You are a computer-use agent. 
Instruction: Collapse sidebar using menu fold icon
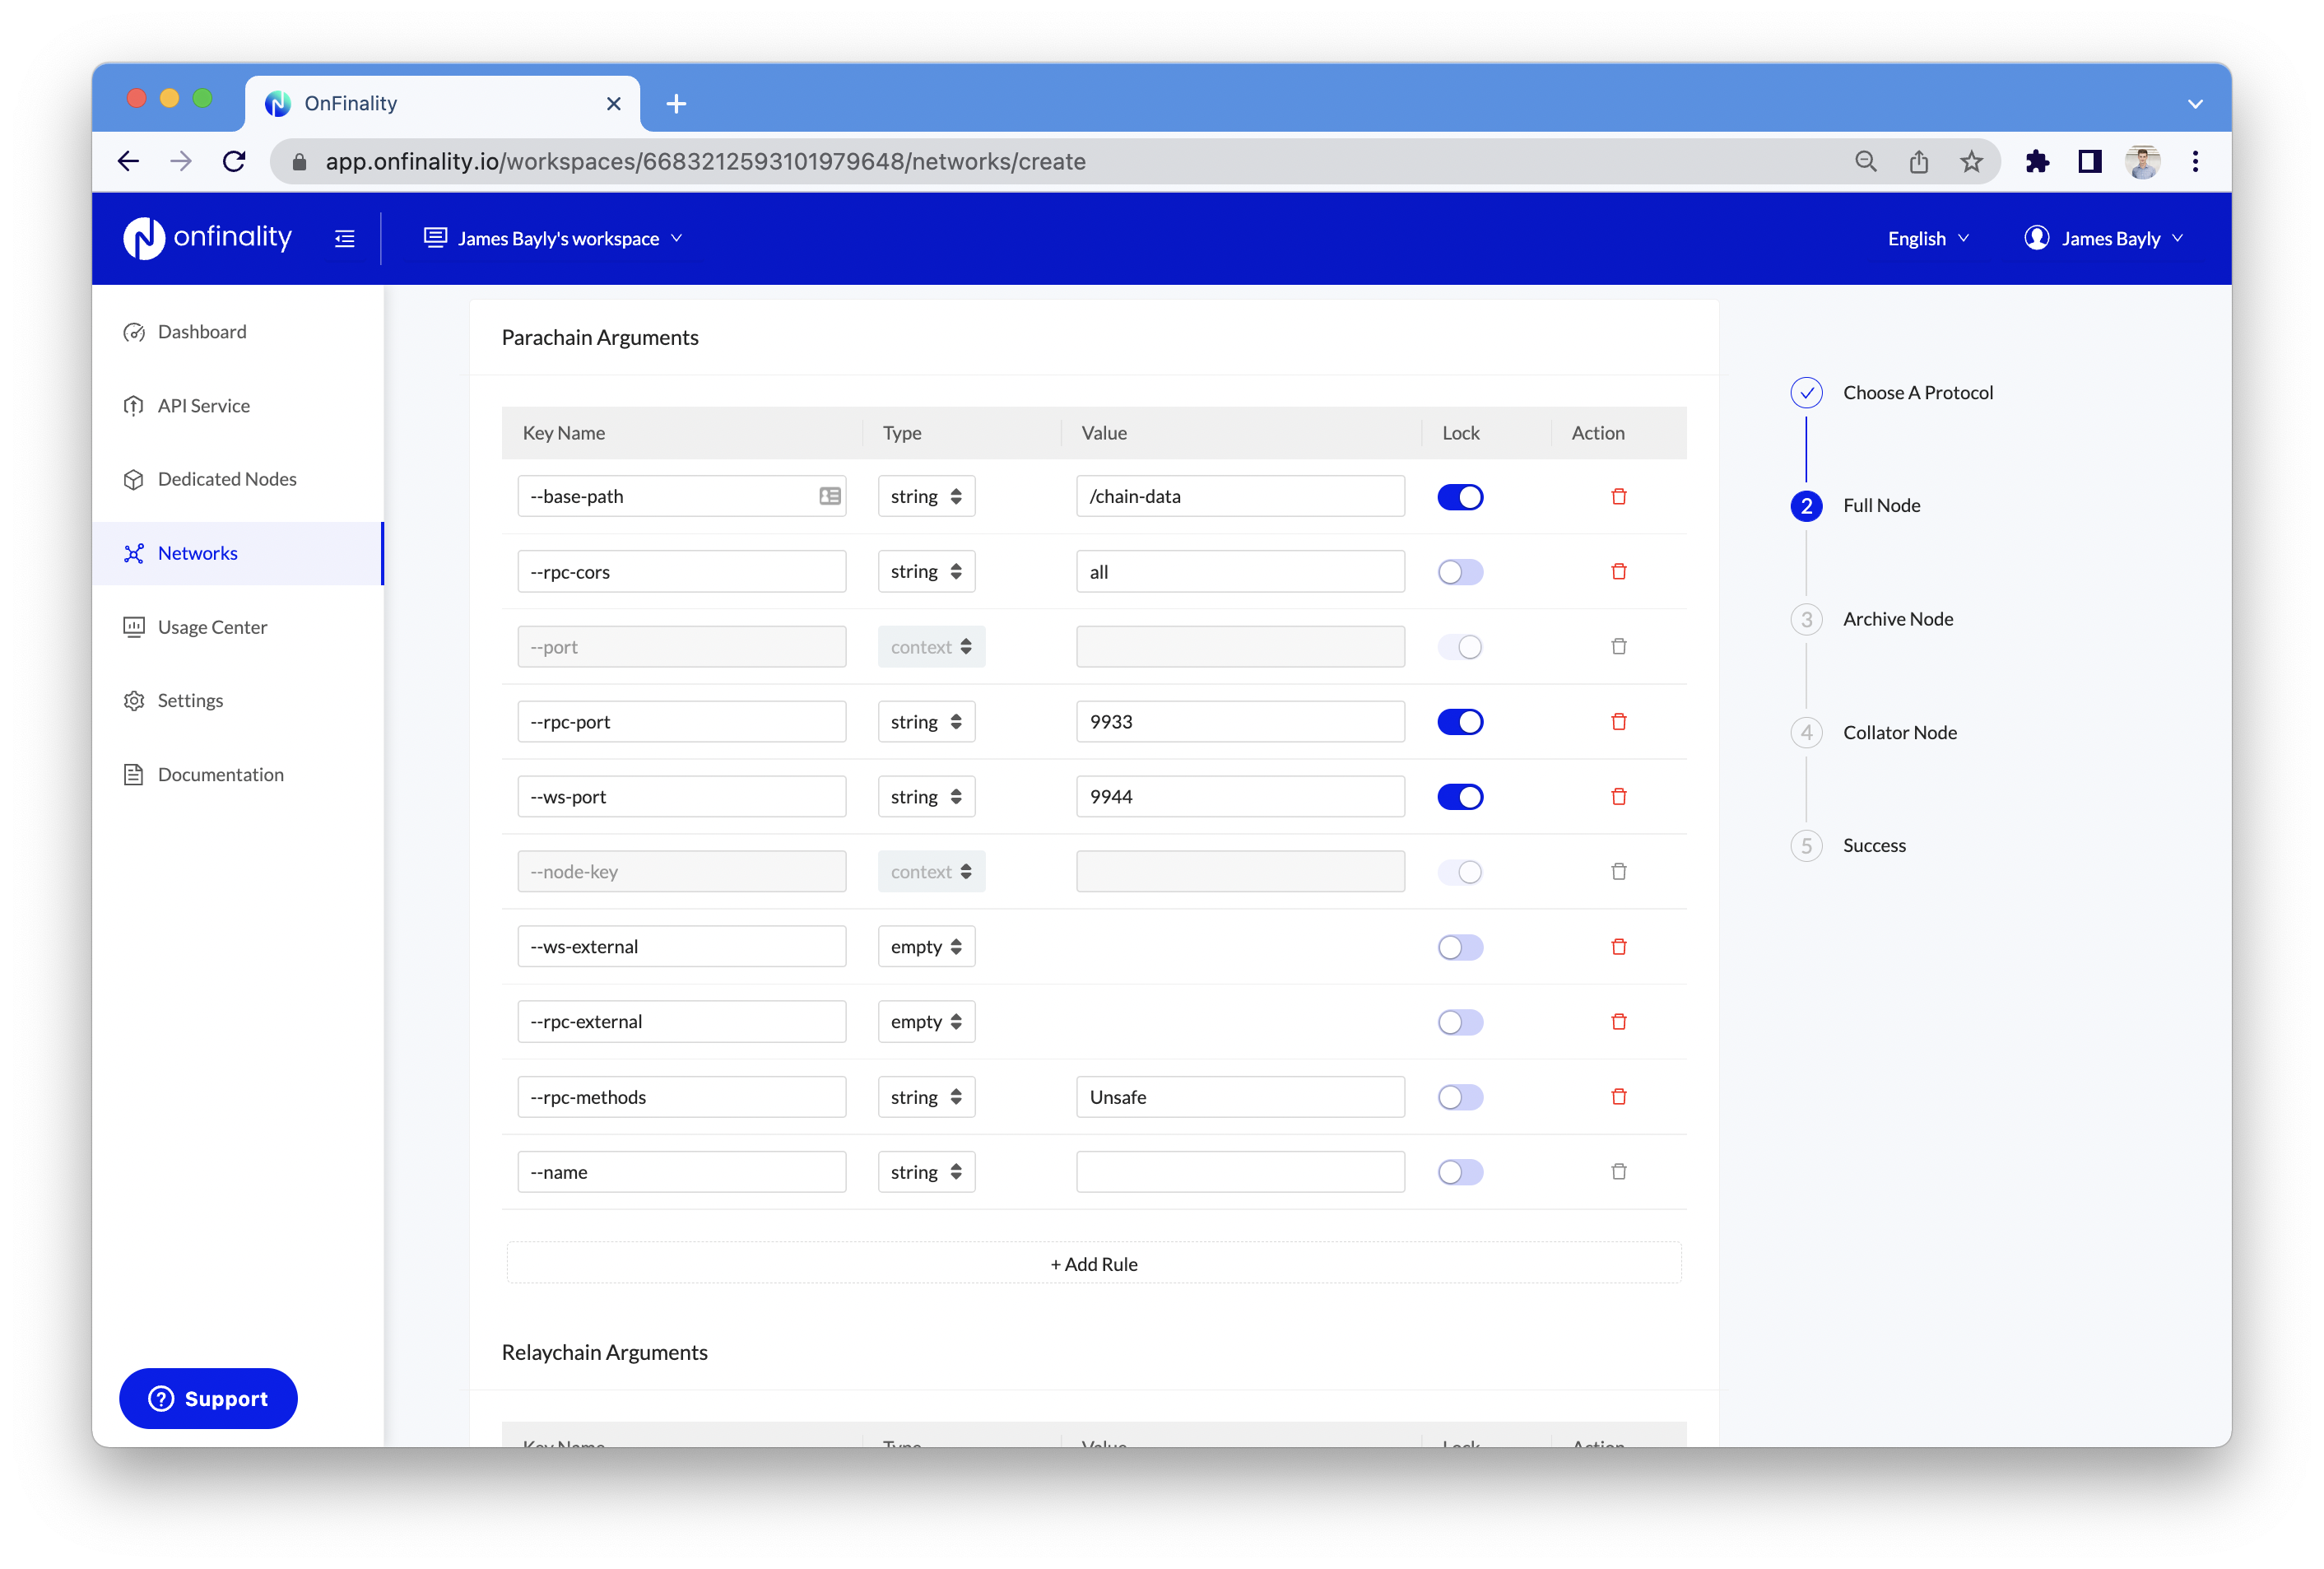tap(344, 238)
